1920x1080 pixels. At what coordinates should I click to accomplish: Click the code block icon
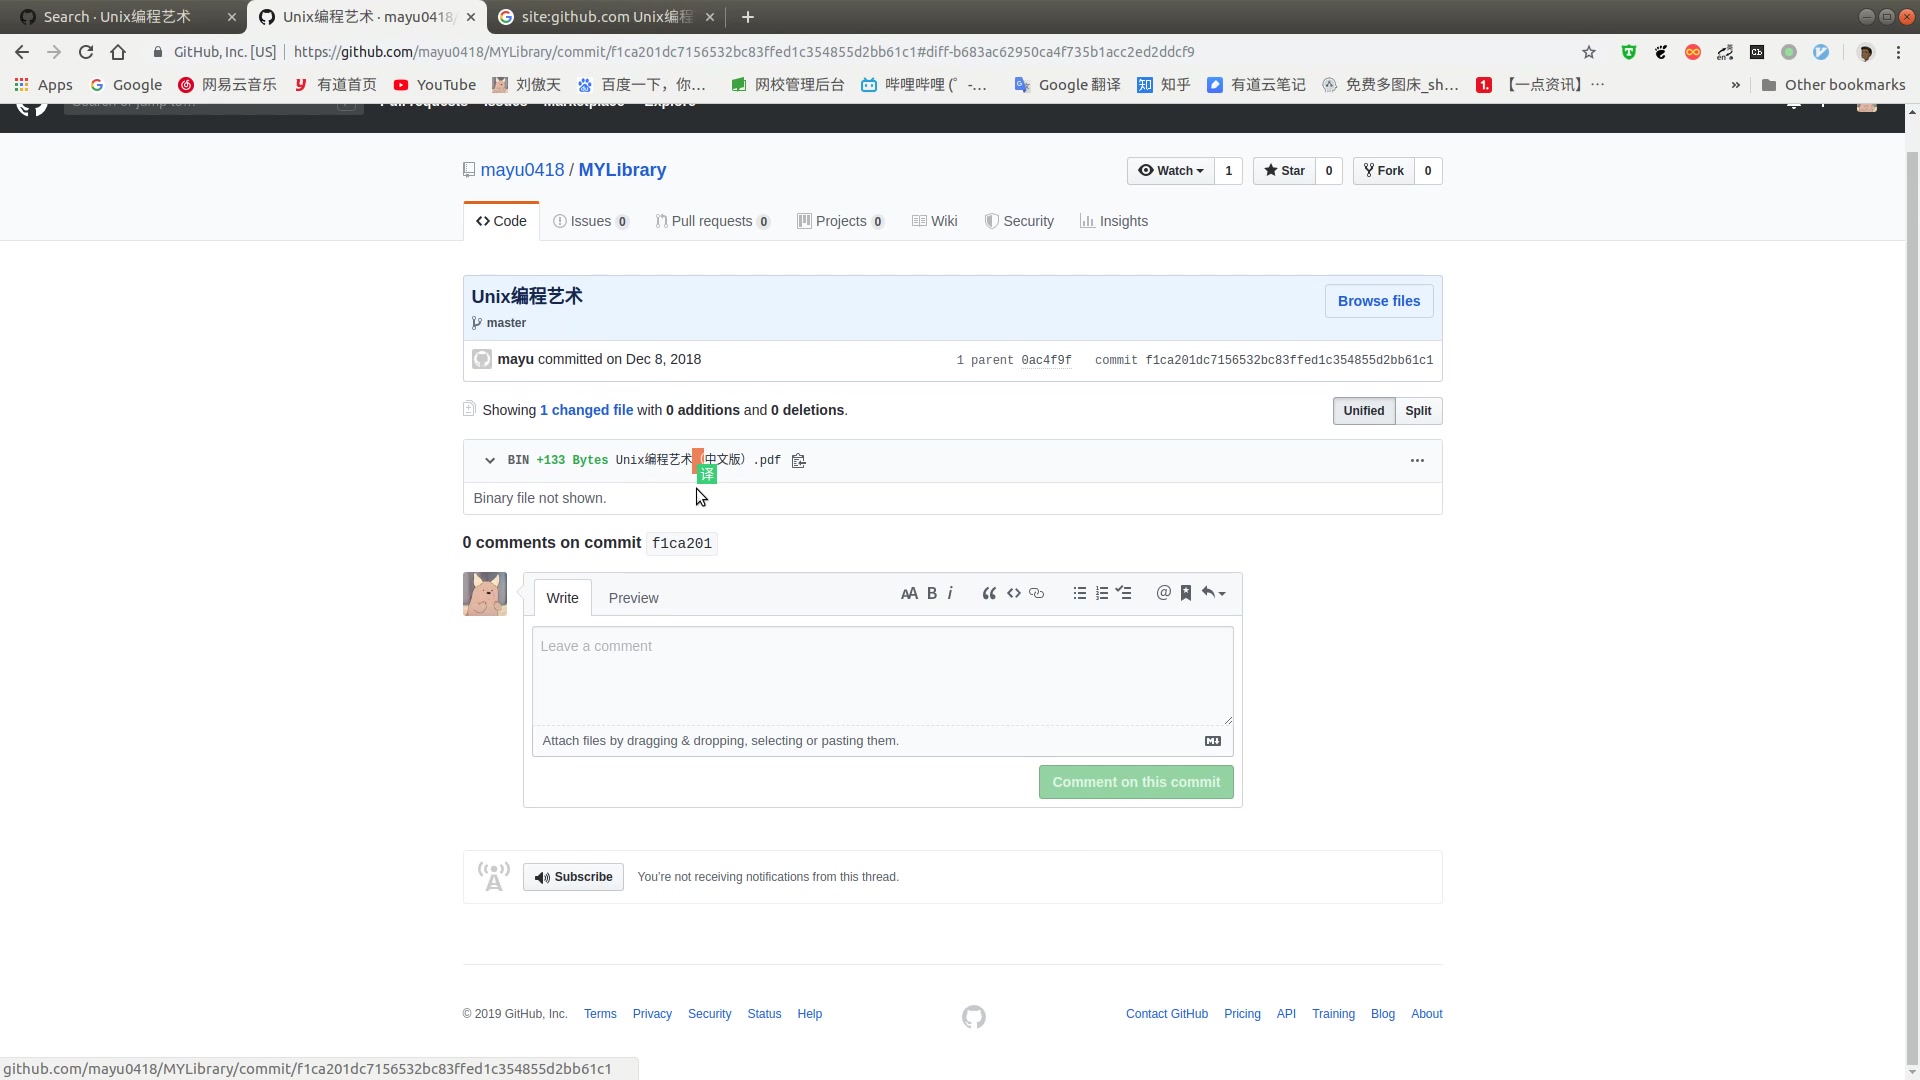[1014, 593]
